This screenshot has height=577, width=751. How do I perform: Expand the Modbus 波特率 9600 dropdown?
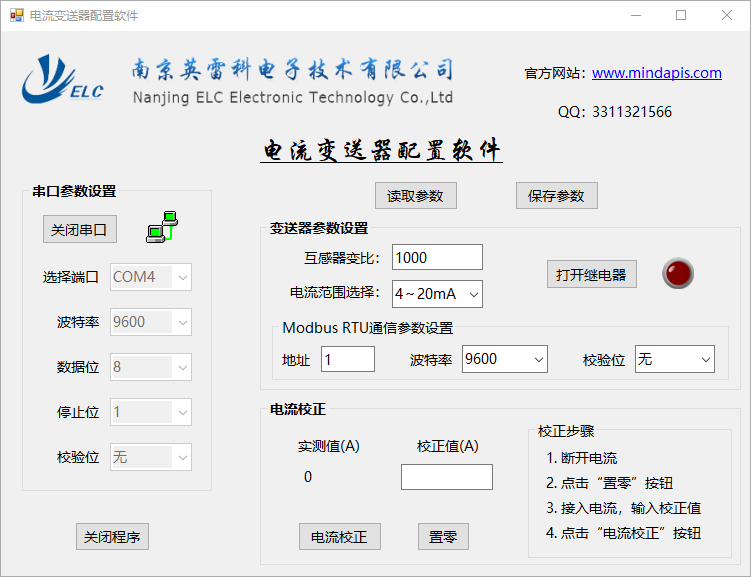click(504, 359)
